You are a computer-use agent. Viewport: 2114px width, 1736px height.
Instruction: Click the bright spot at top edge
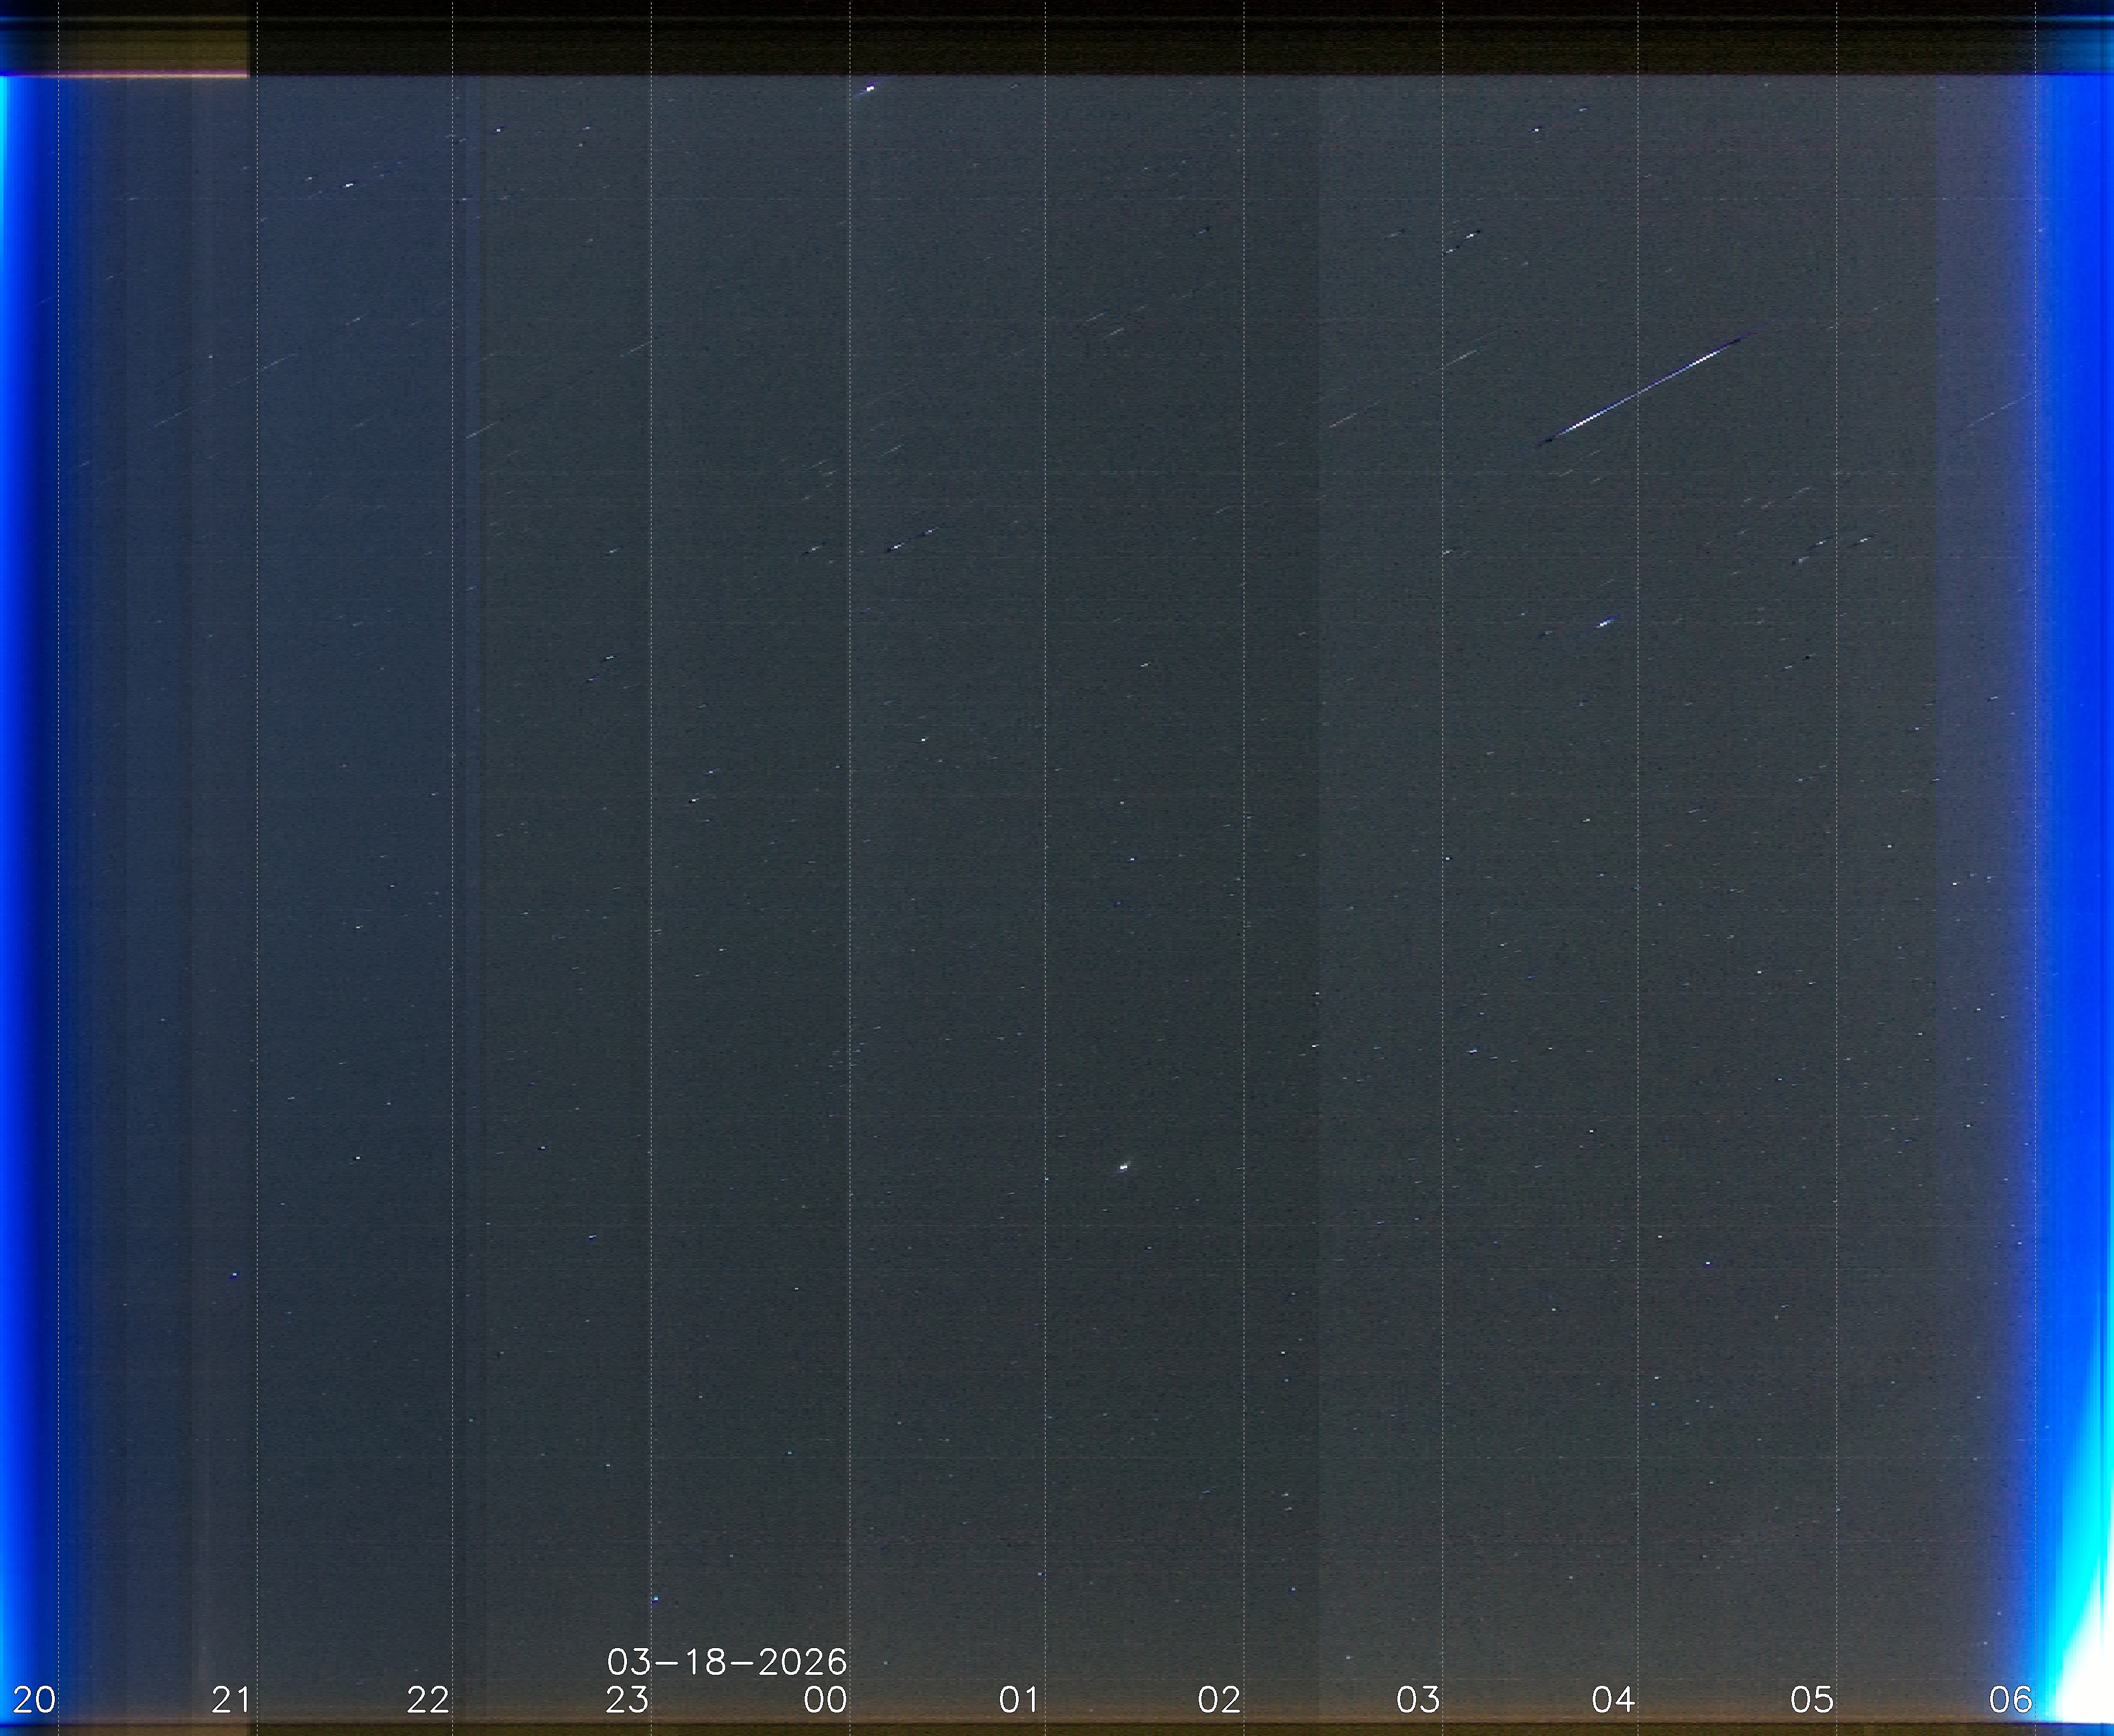coord(869,89)
